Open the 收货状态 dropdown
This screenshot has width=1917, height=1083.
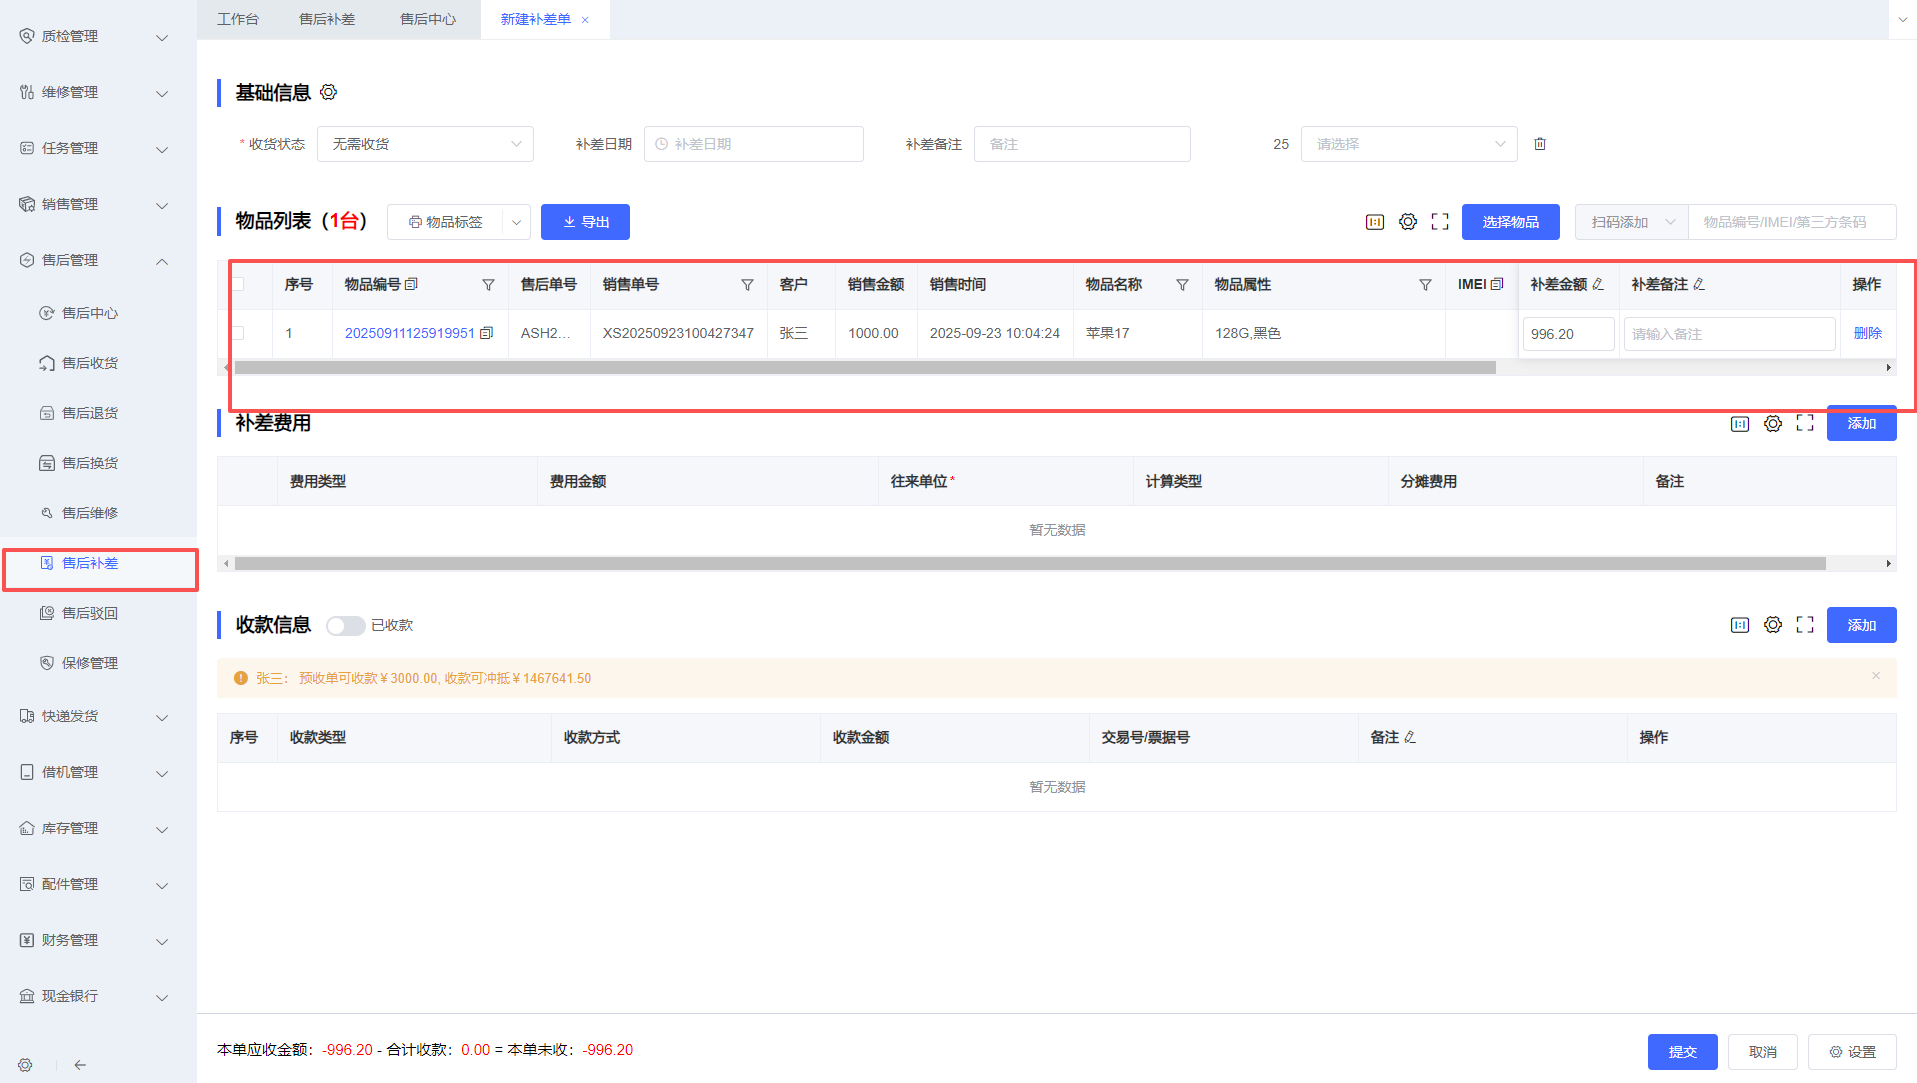tap(425, 144)
